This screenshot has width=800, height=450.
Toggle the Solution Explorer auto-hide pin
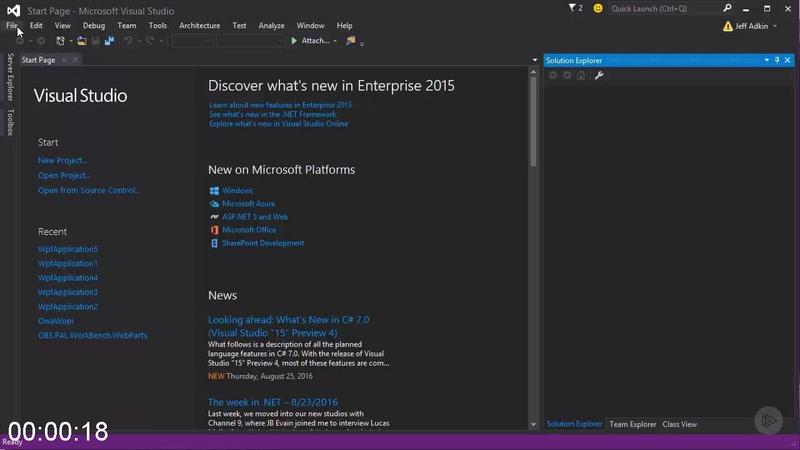[777, 60]
